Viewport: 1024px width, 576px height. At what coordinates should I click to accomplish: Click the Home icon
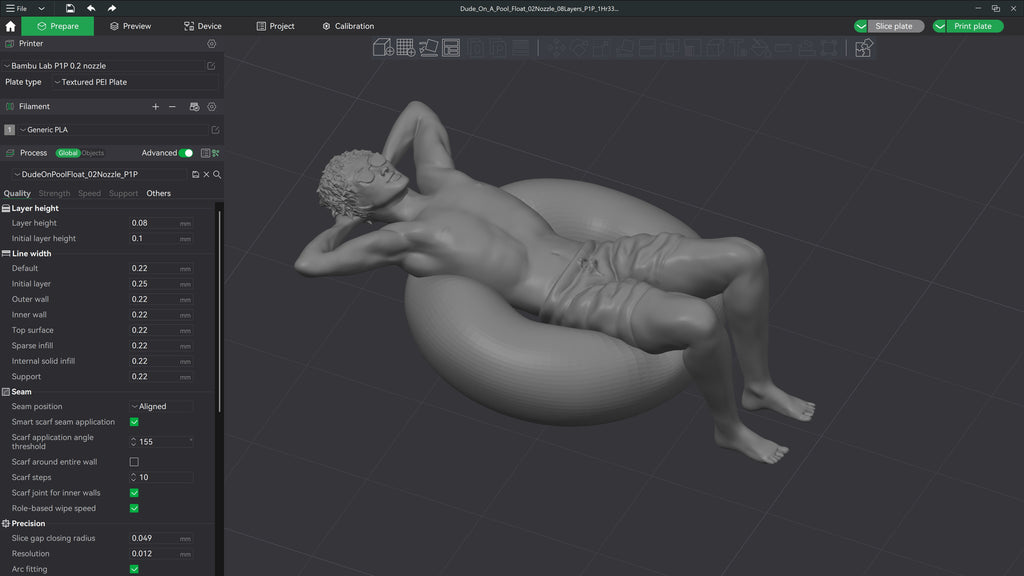click(x=10, y=26)
